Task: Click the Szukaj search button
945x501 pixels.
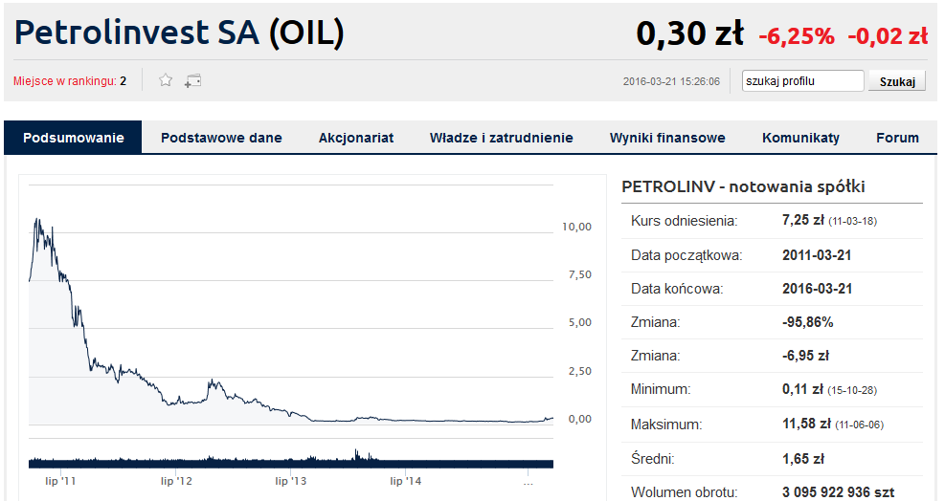Action: click(x=897, y=81)
